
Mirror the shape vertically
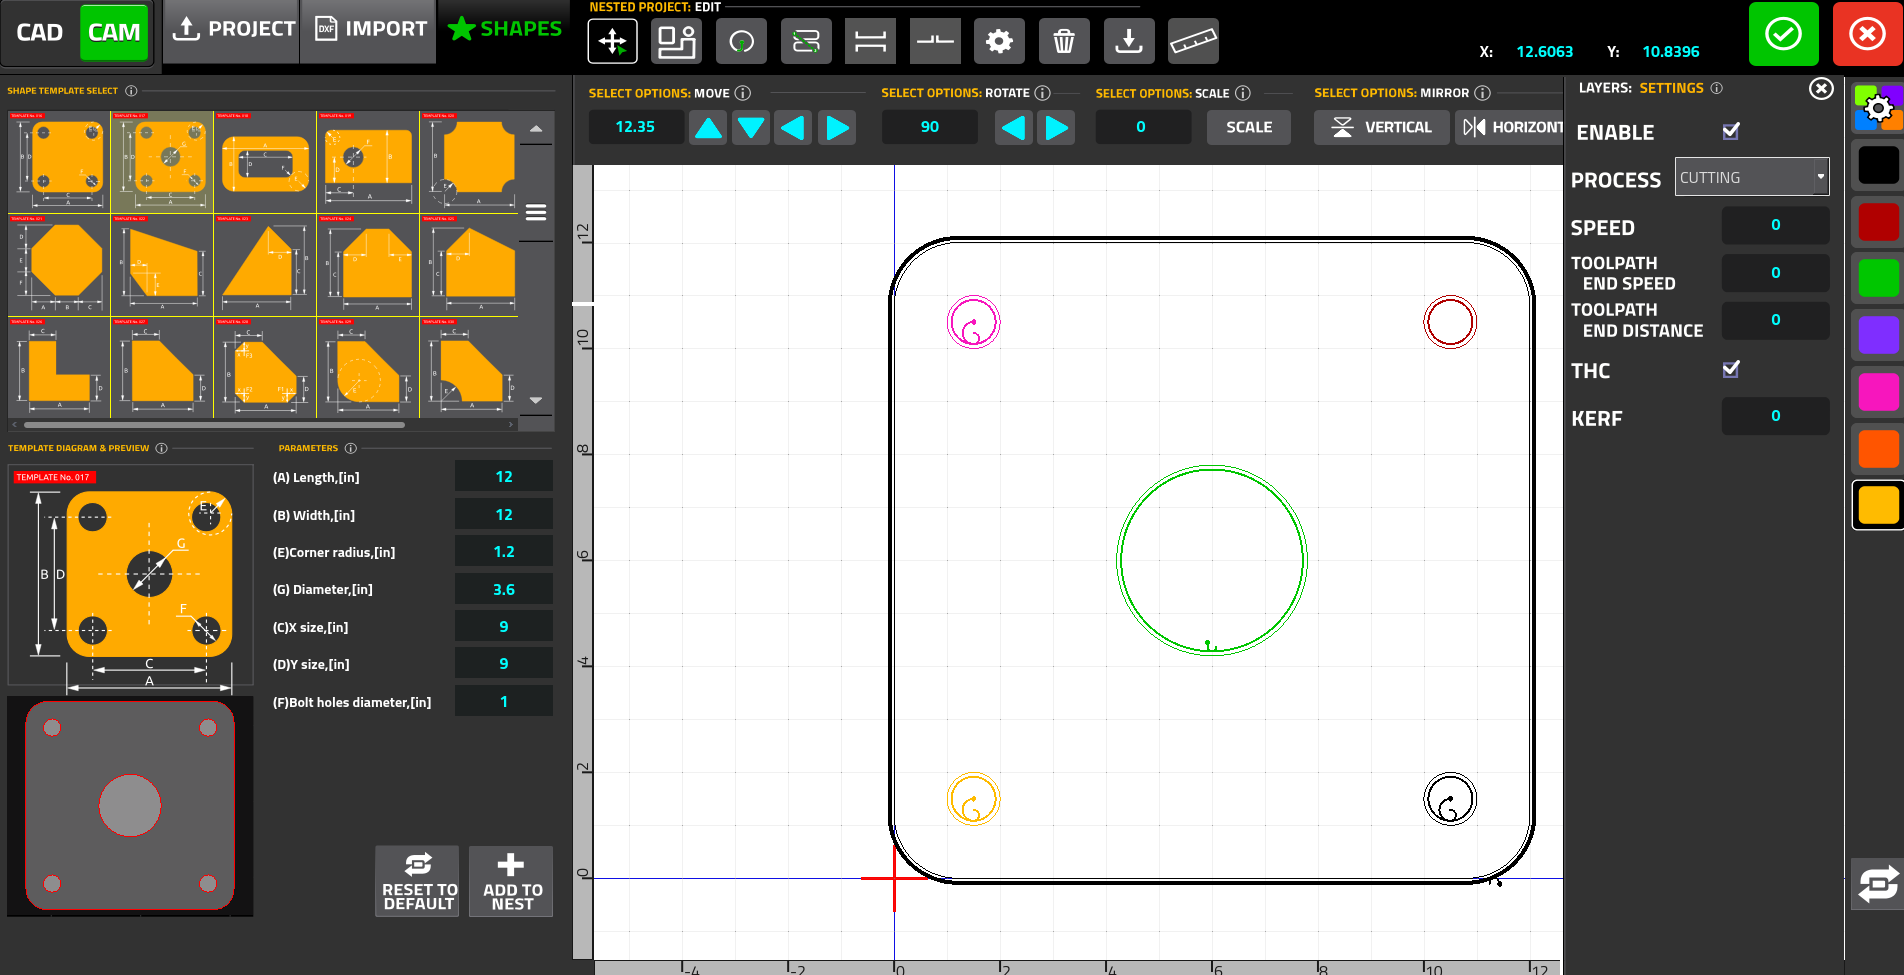1381,127
